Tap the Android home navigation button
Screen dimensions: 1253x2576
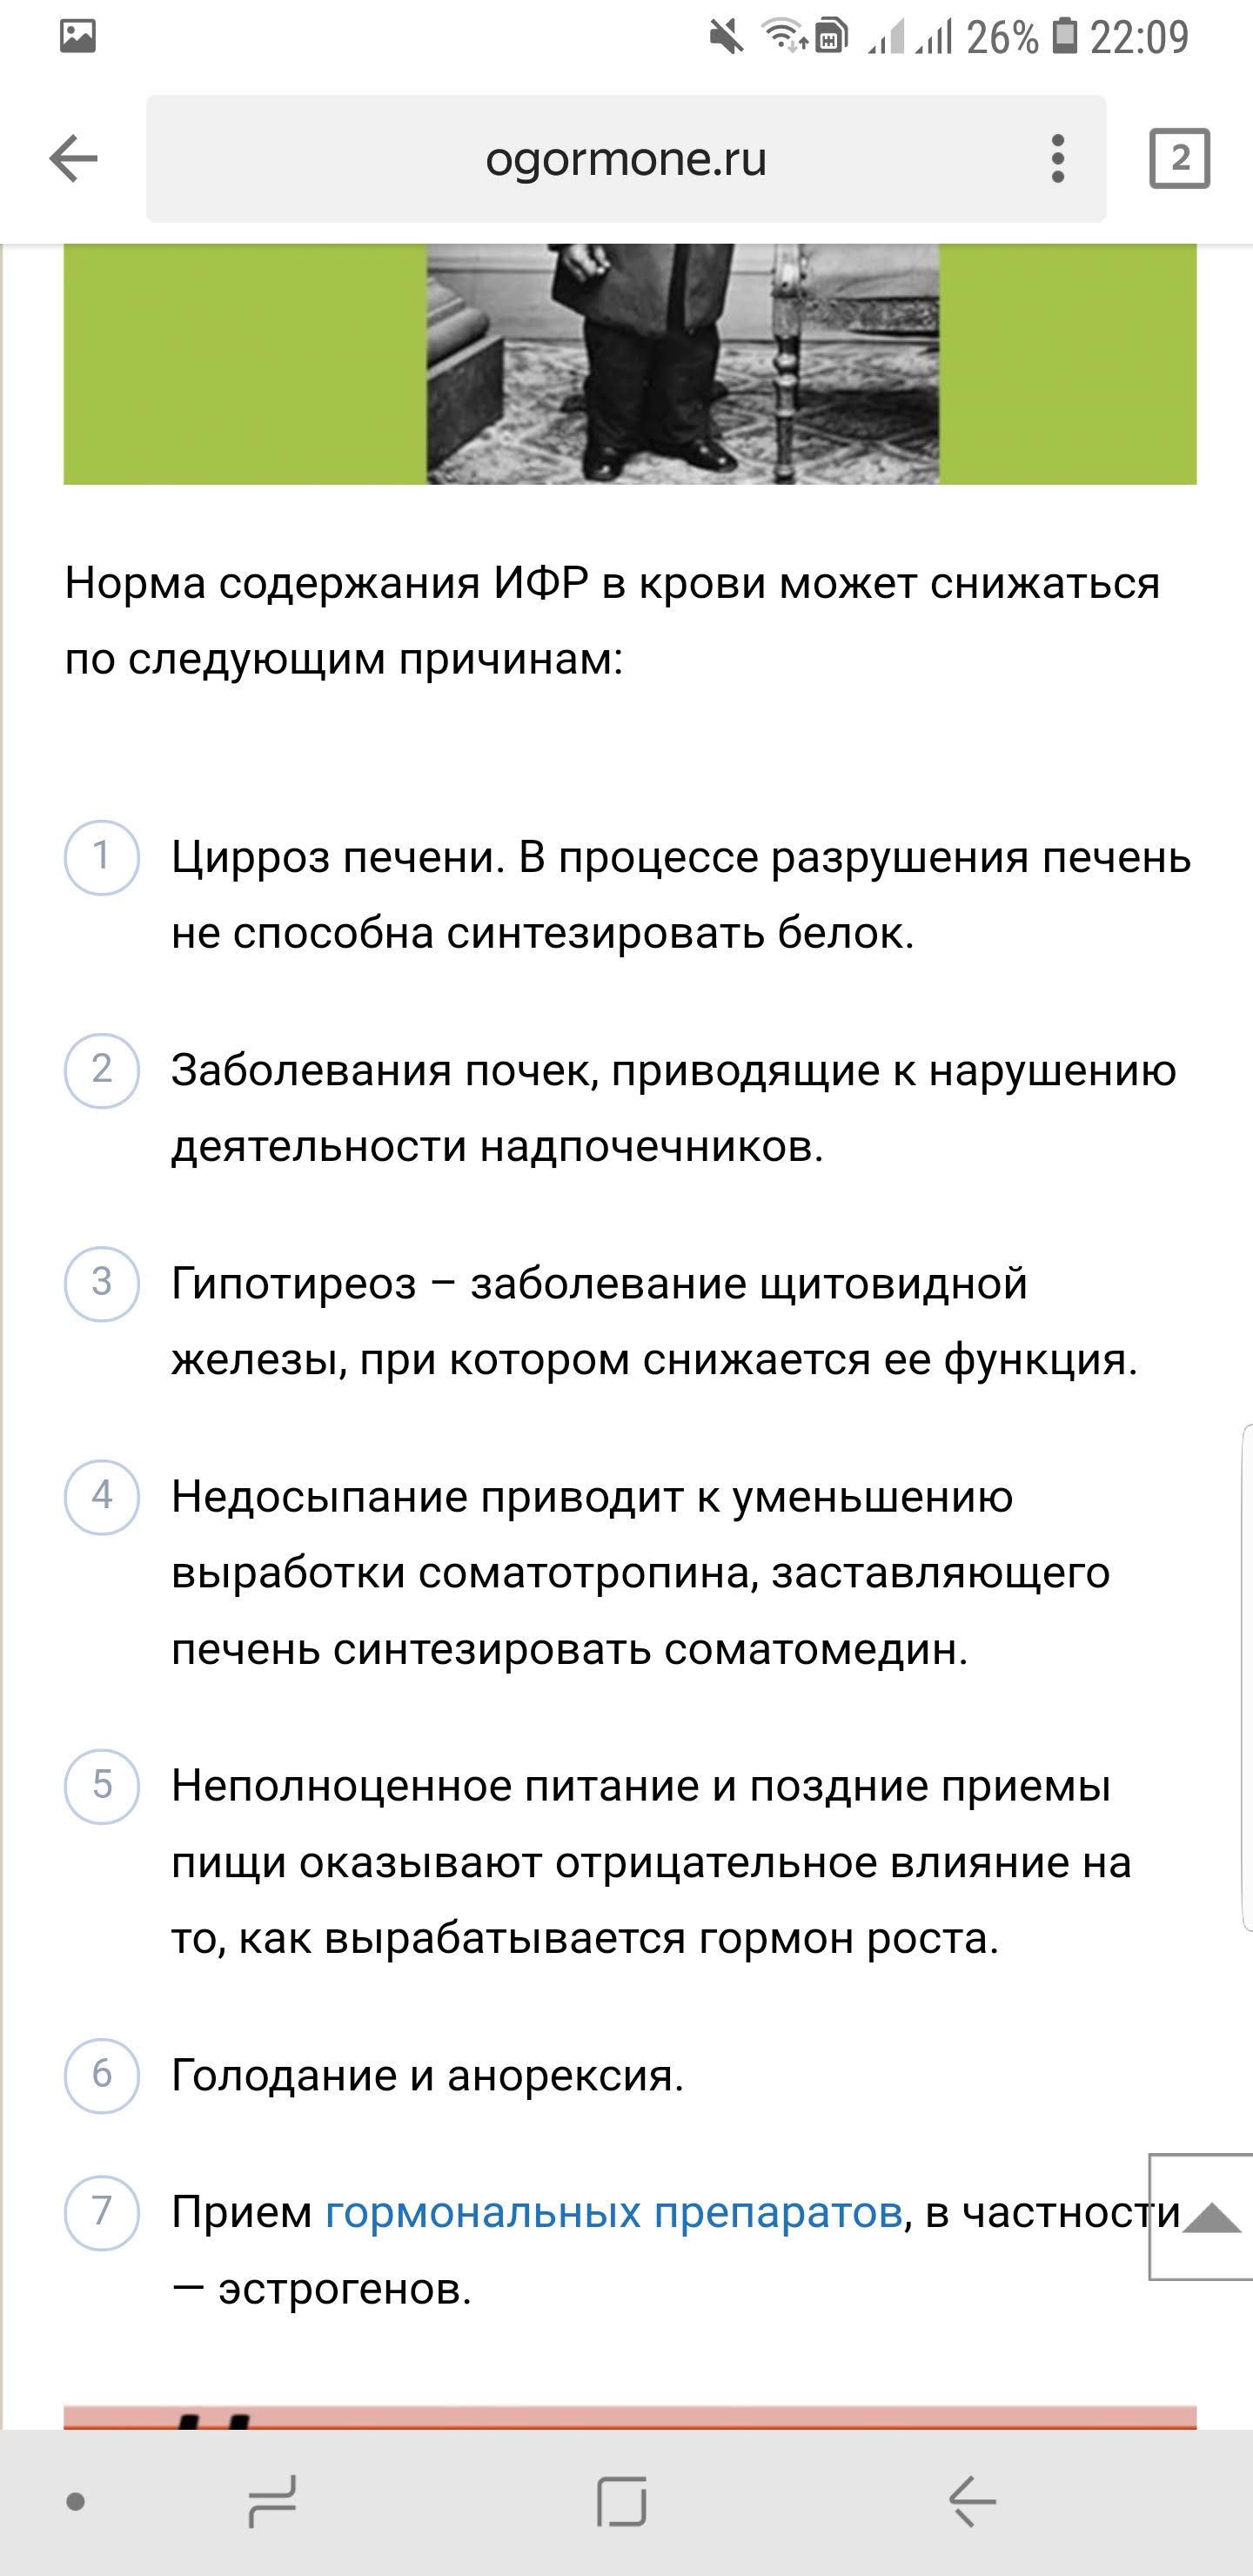click(622, 2501)
